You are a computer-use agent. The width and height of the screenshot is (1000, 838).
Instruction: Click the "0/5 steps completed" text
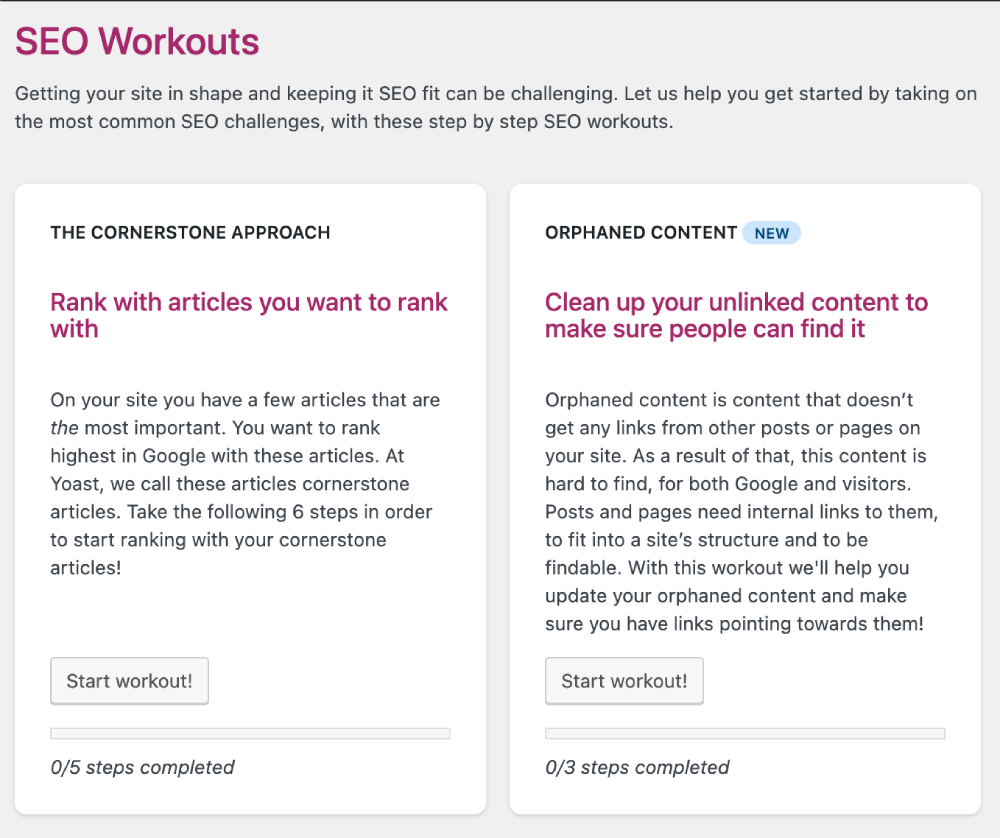(x=142, y=768)
